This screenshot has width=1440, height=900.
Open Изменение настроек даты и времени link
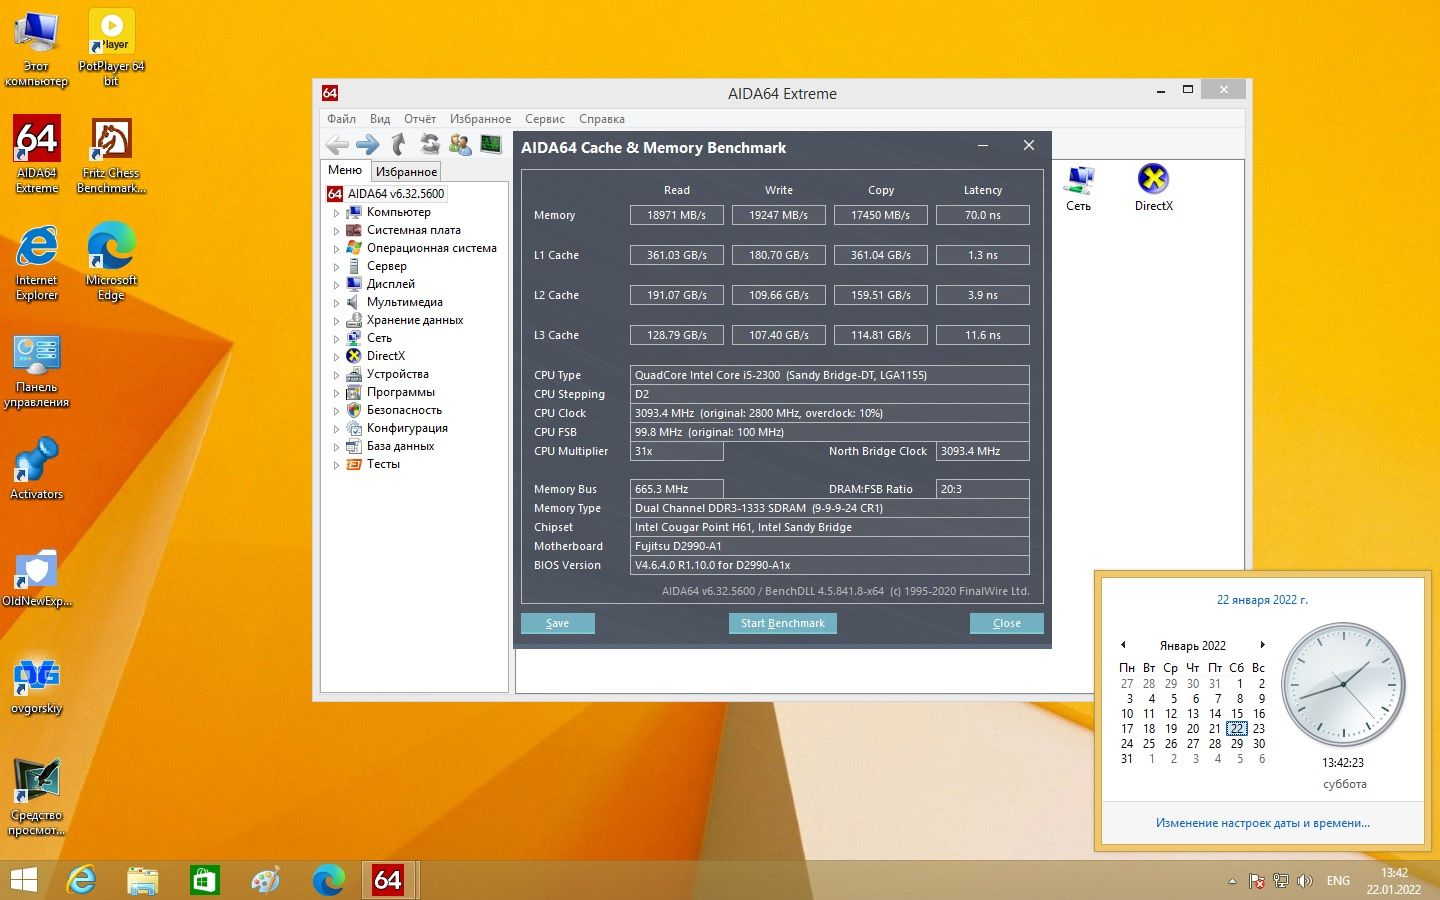pos(1263,823)
